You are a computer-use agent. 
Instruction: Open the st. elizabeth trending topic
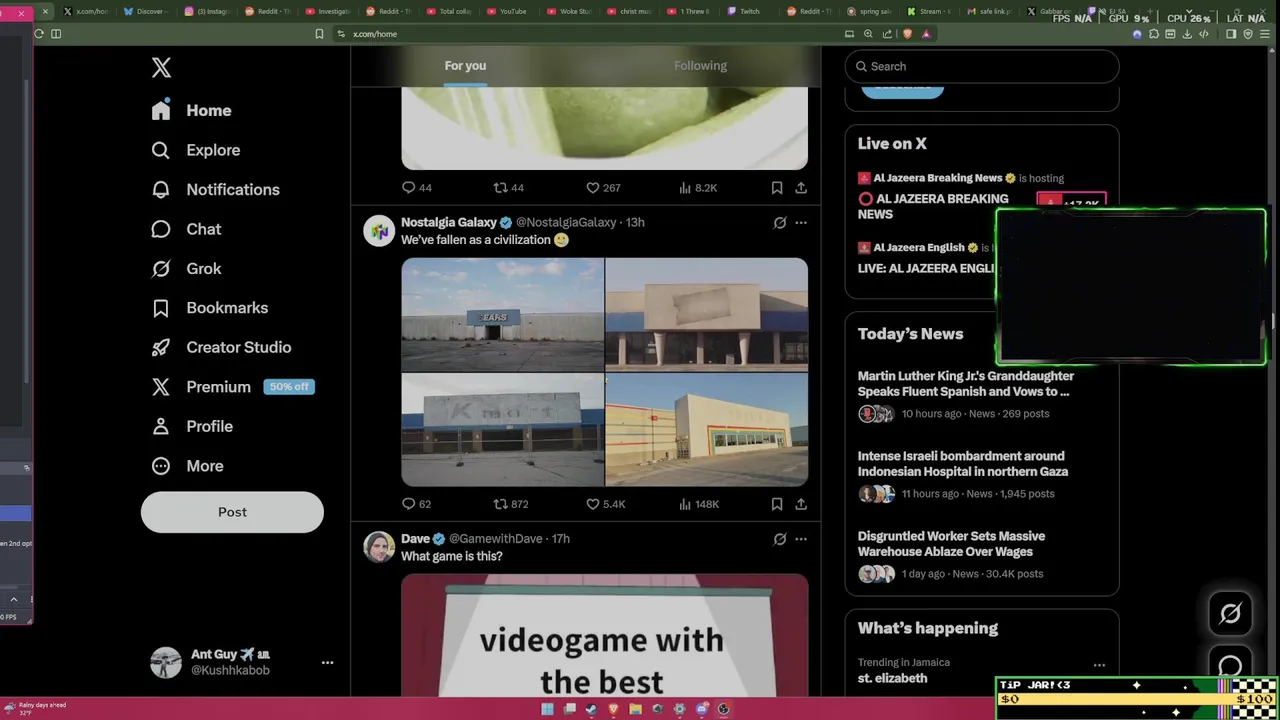pyautogui.click(x=892, y=678)
